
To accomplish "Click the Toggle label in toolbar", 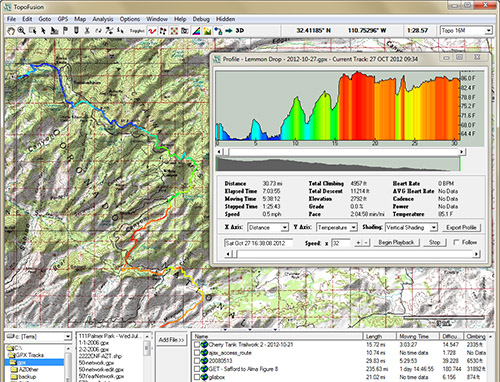I will 137,31.
